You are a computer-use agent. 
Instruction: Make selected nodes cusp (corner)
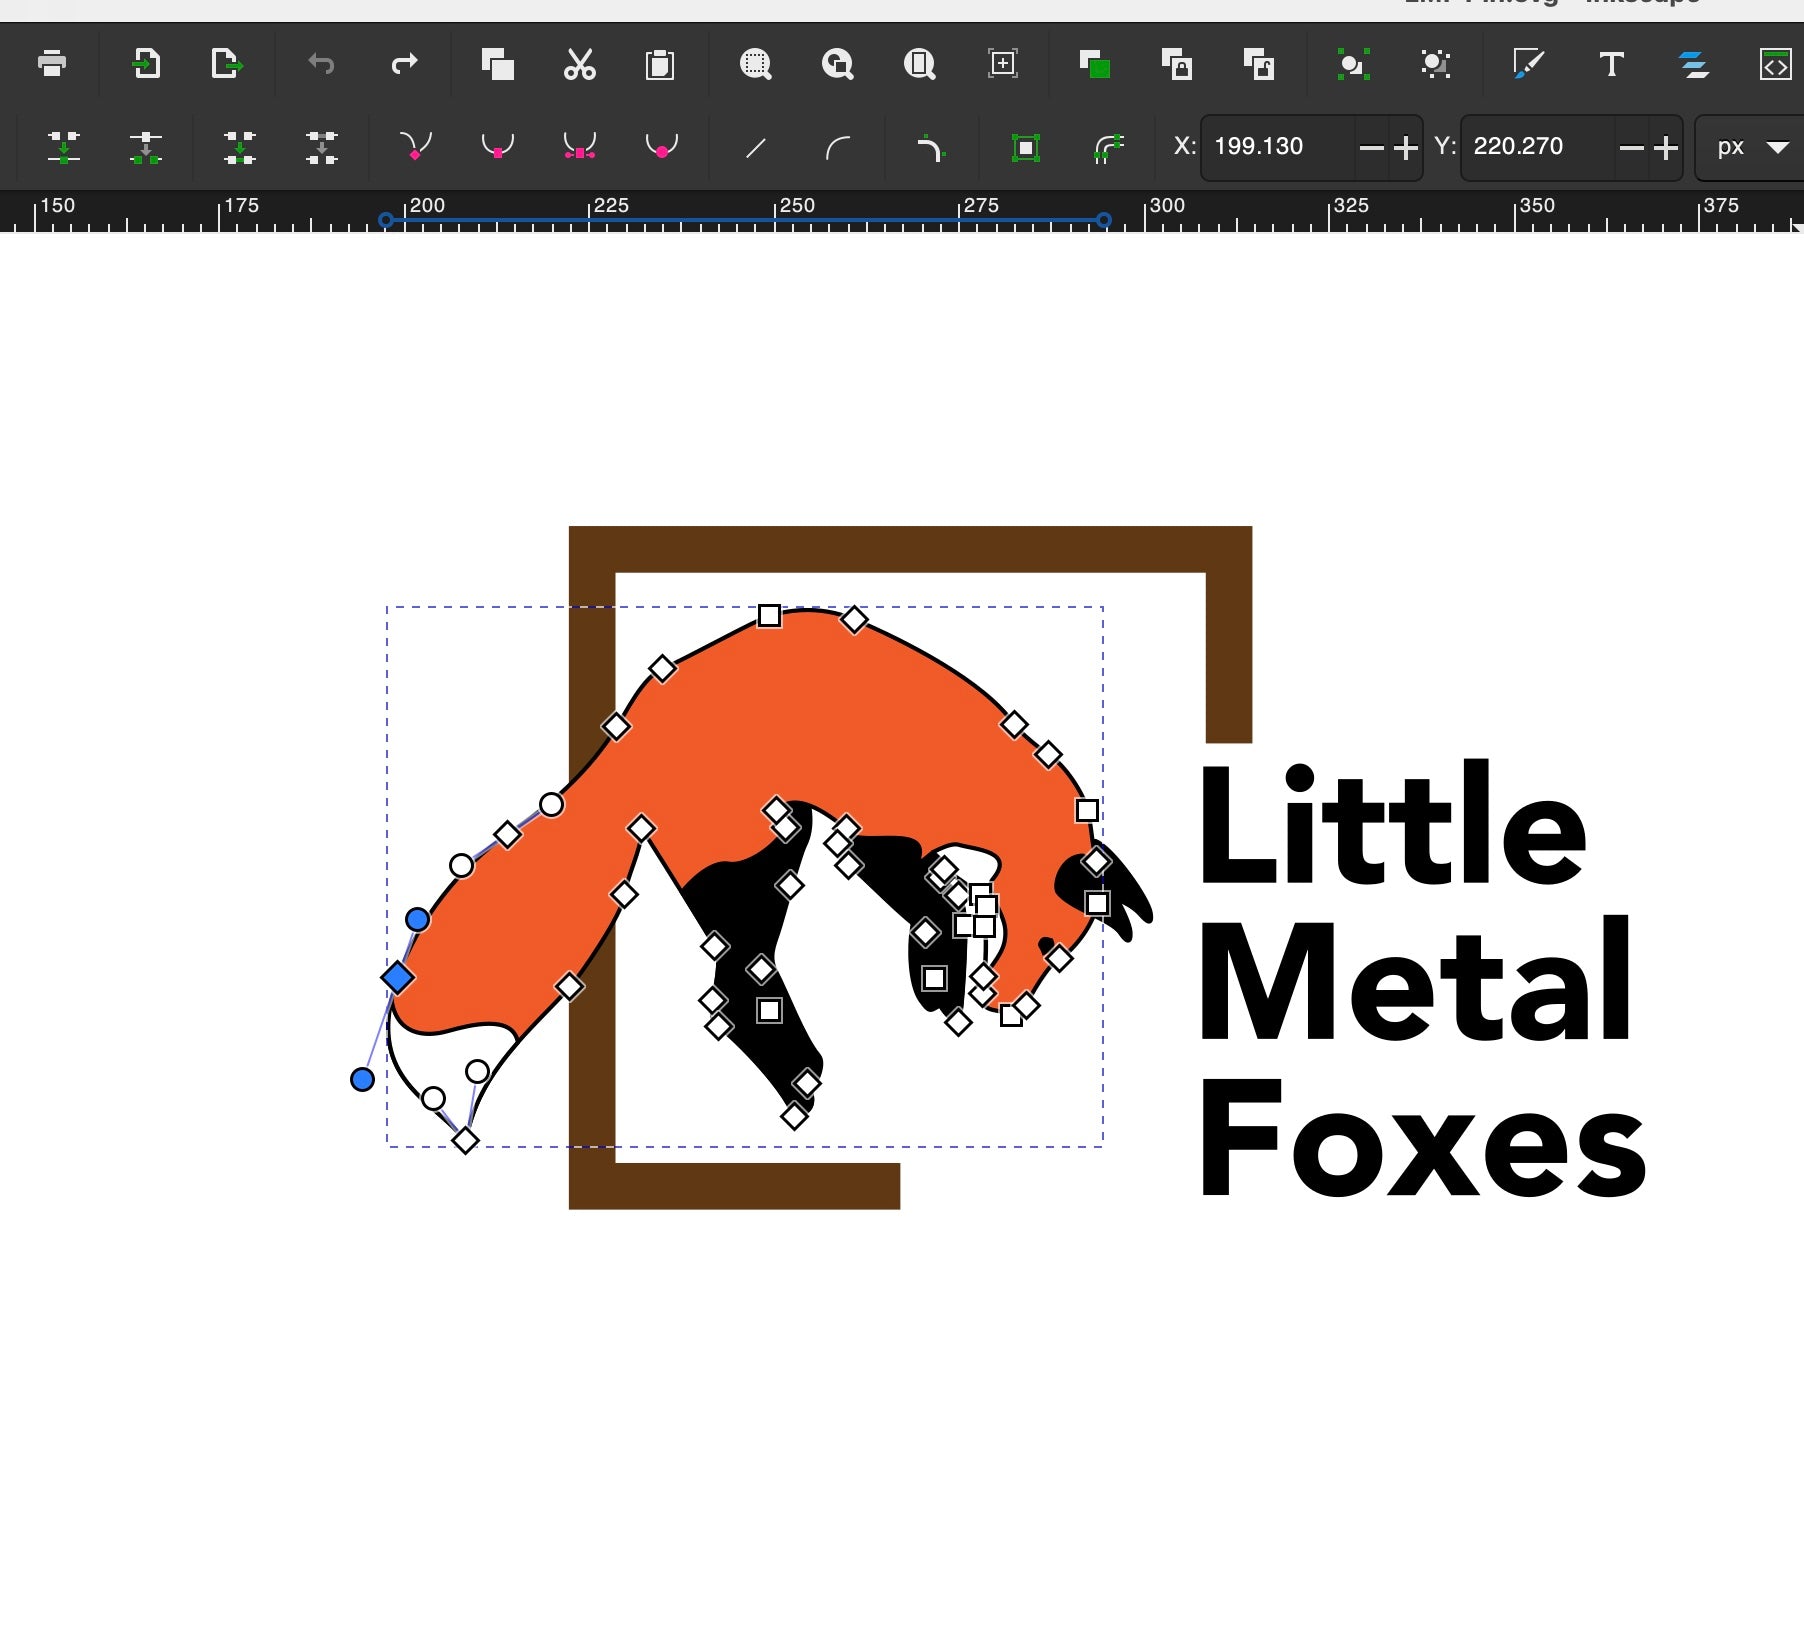(x=415, y=147)
